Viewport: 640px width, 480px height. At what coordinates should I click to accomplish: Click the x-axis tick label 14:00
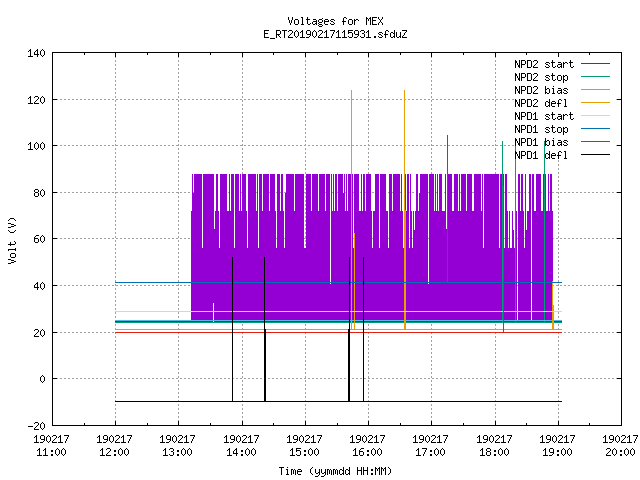[241, 452]
